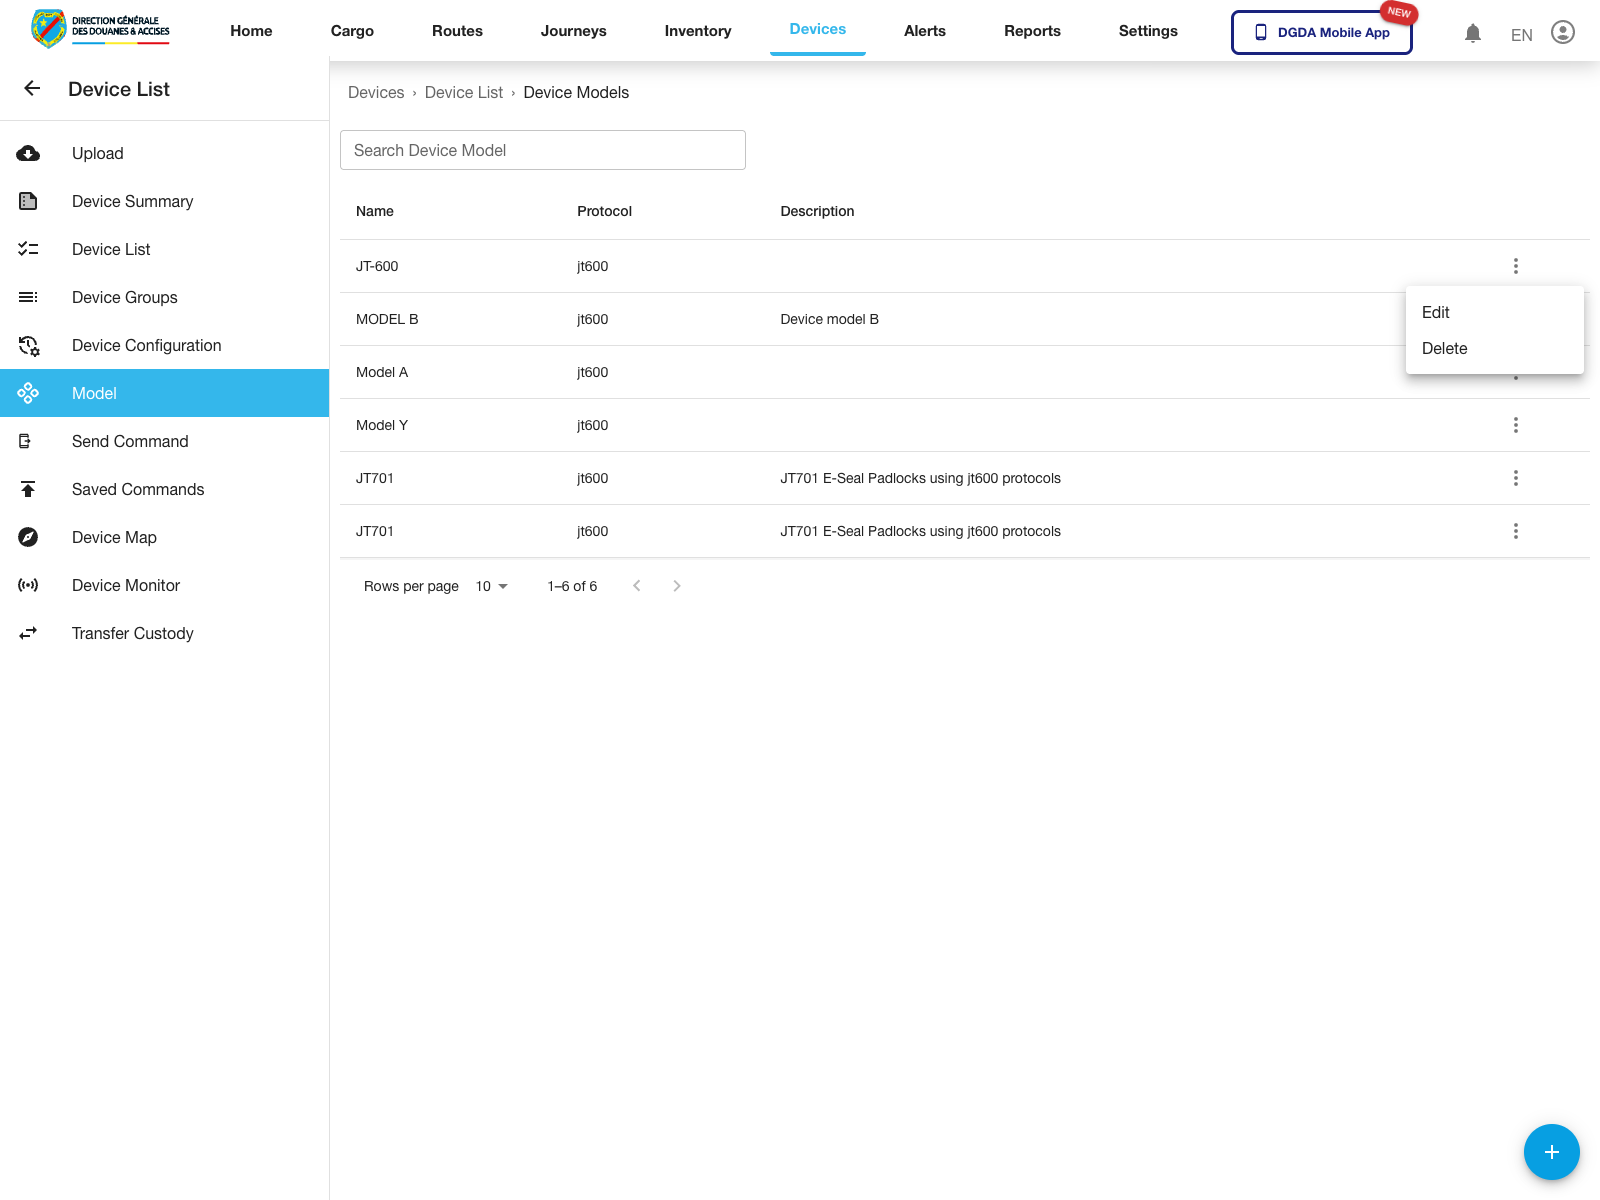This screenshot has width=1600, height=1200.
Task: Click the Send Command sidebar icon
Action: (x=29, y=441)
